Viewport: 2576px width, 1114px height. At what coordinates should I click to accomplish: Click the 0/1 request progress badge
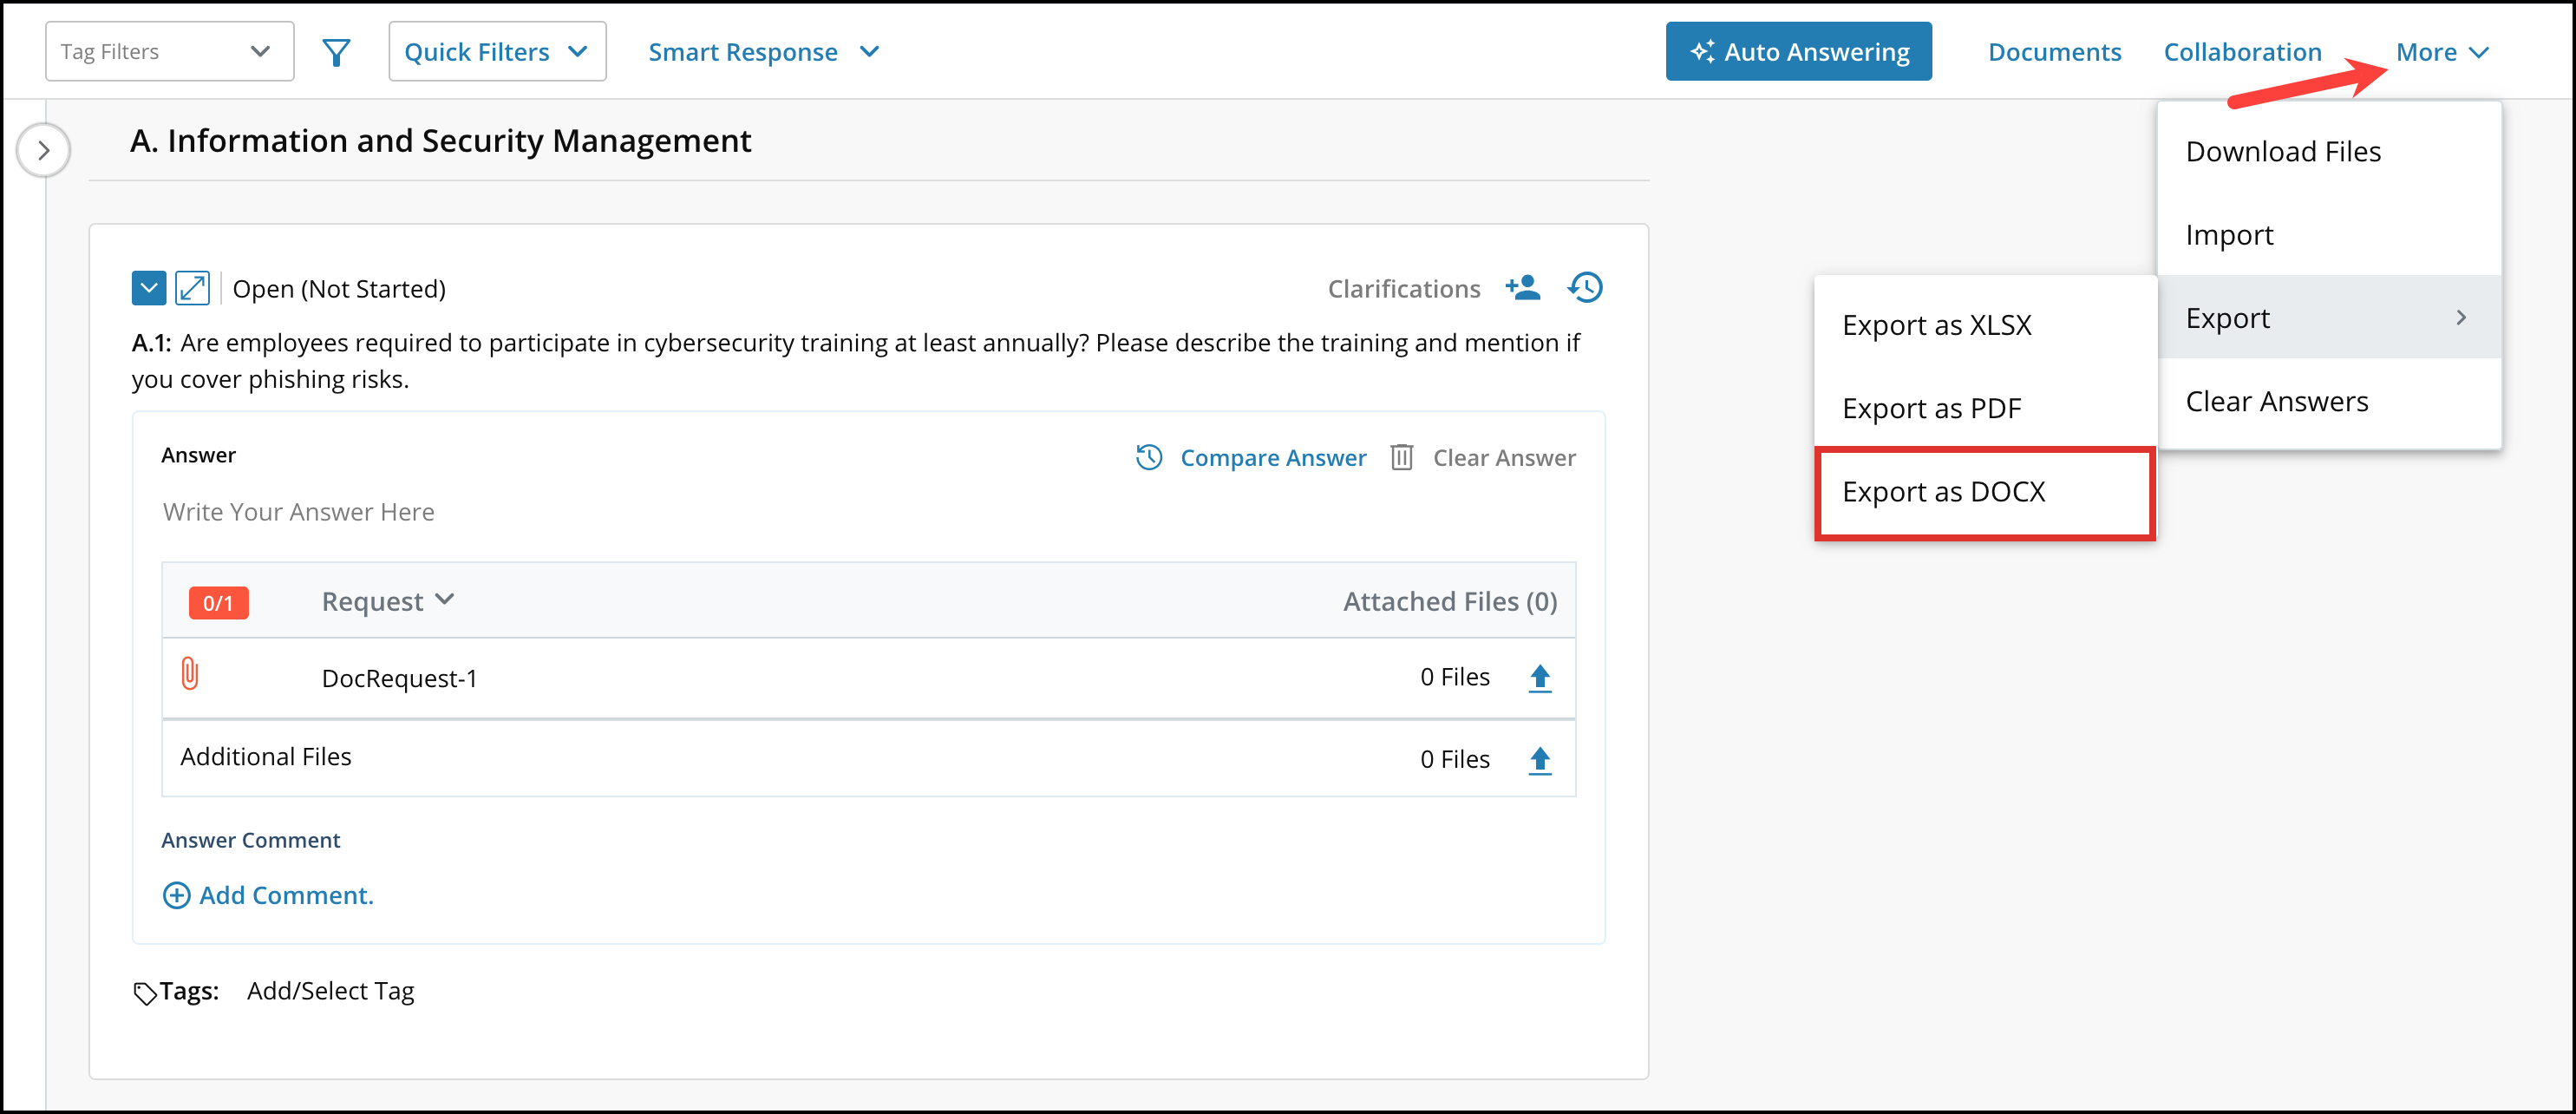(218, 602)
